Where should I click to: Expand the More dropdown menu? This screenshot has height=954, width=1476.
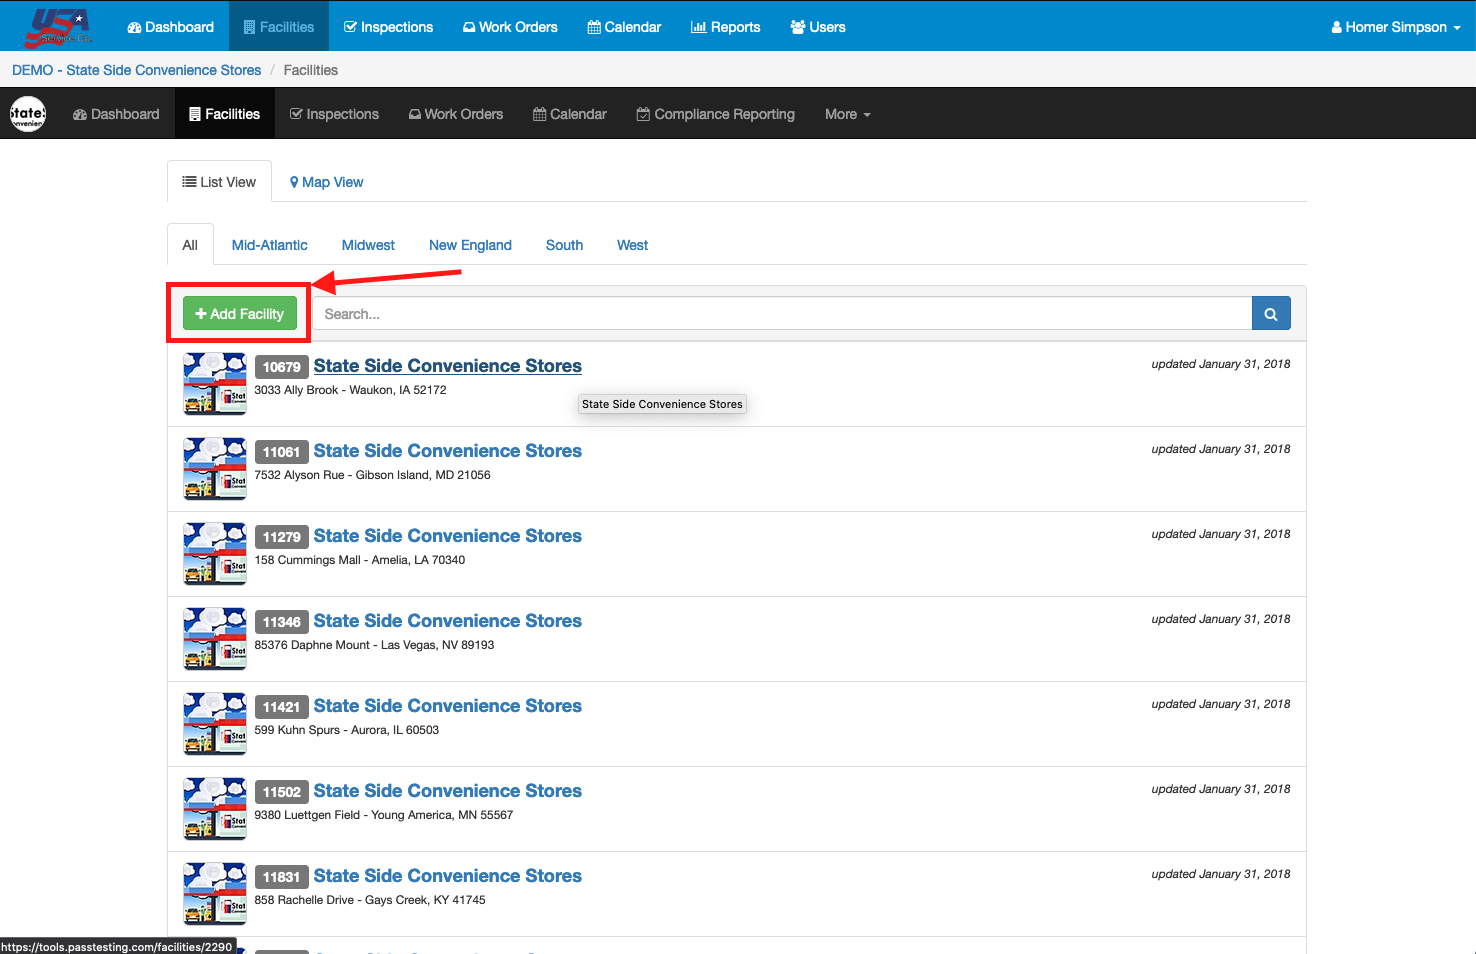tap(848, 114)
